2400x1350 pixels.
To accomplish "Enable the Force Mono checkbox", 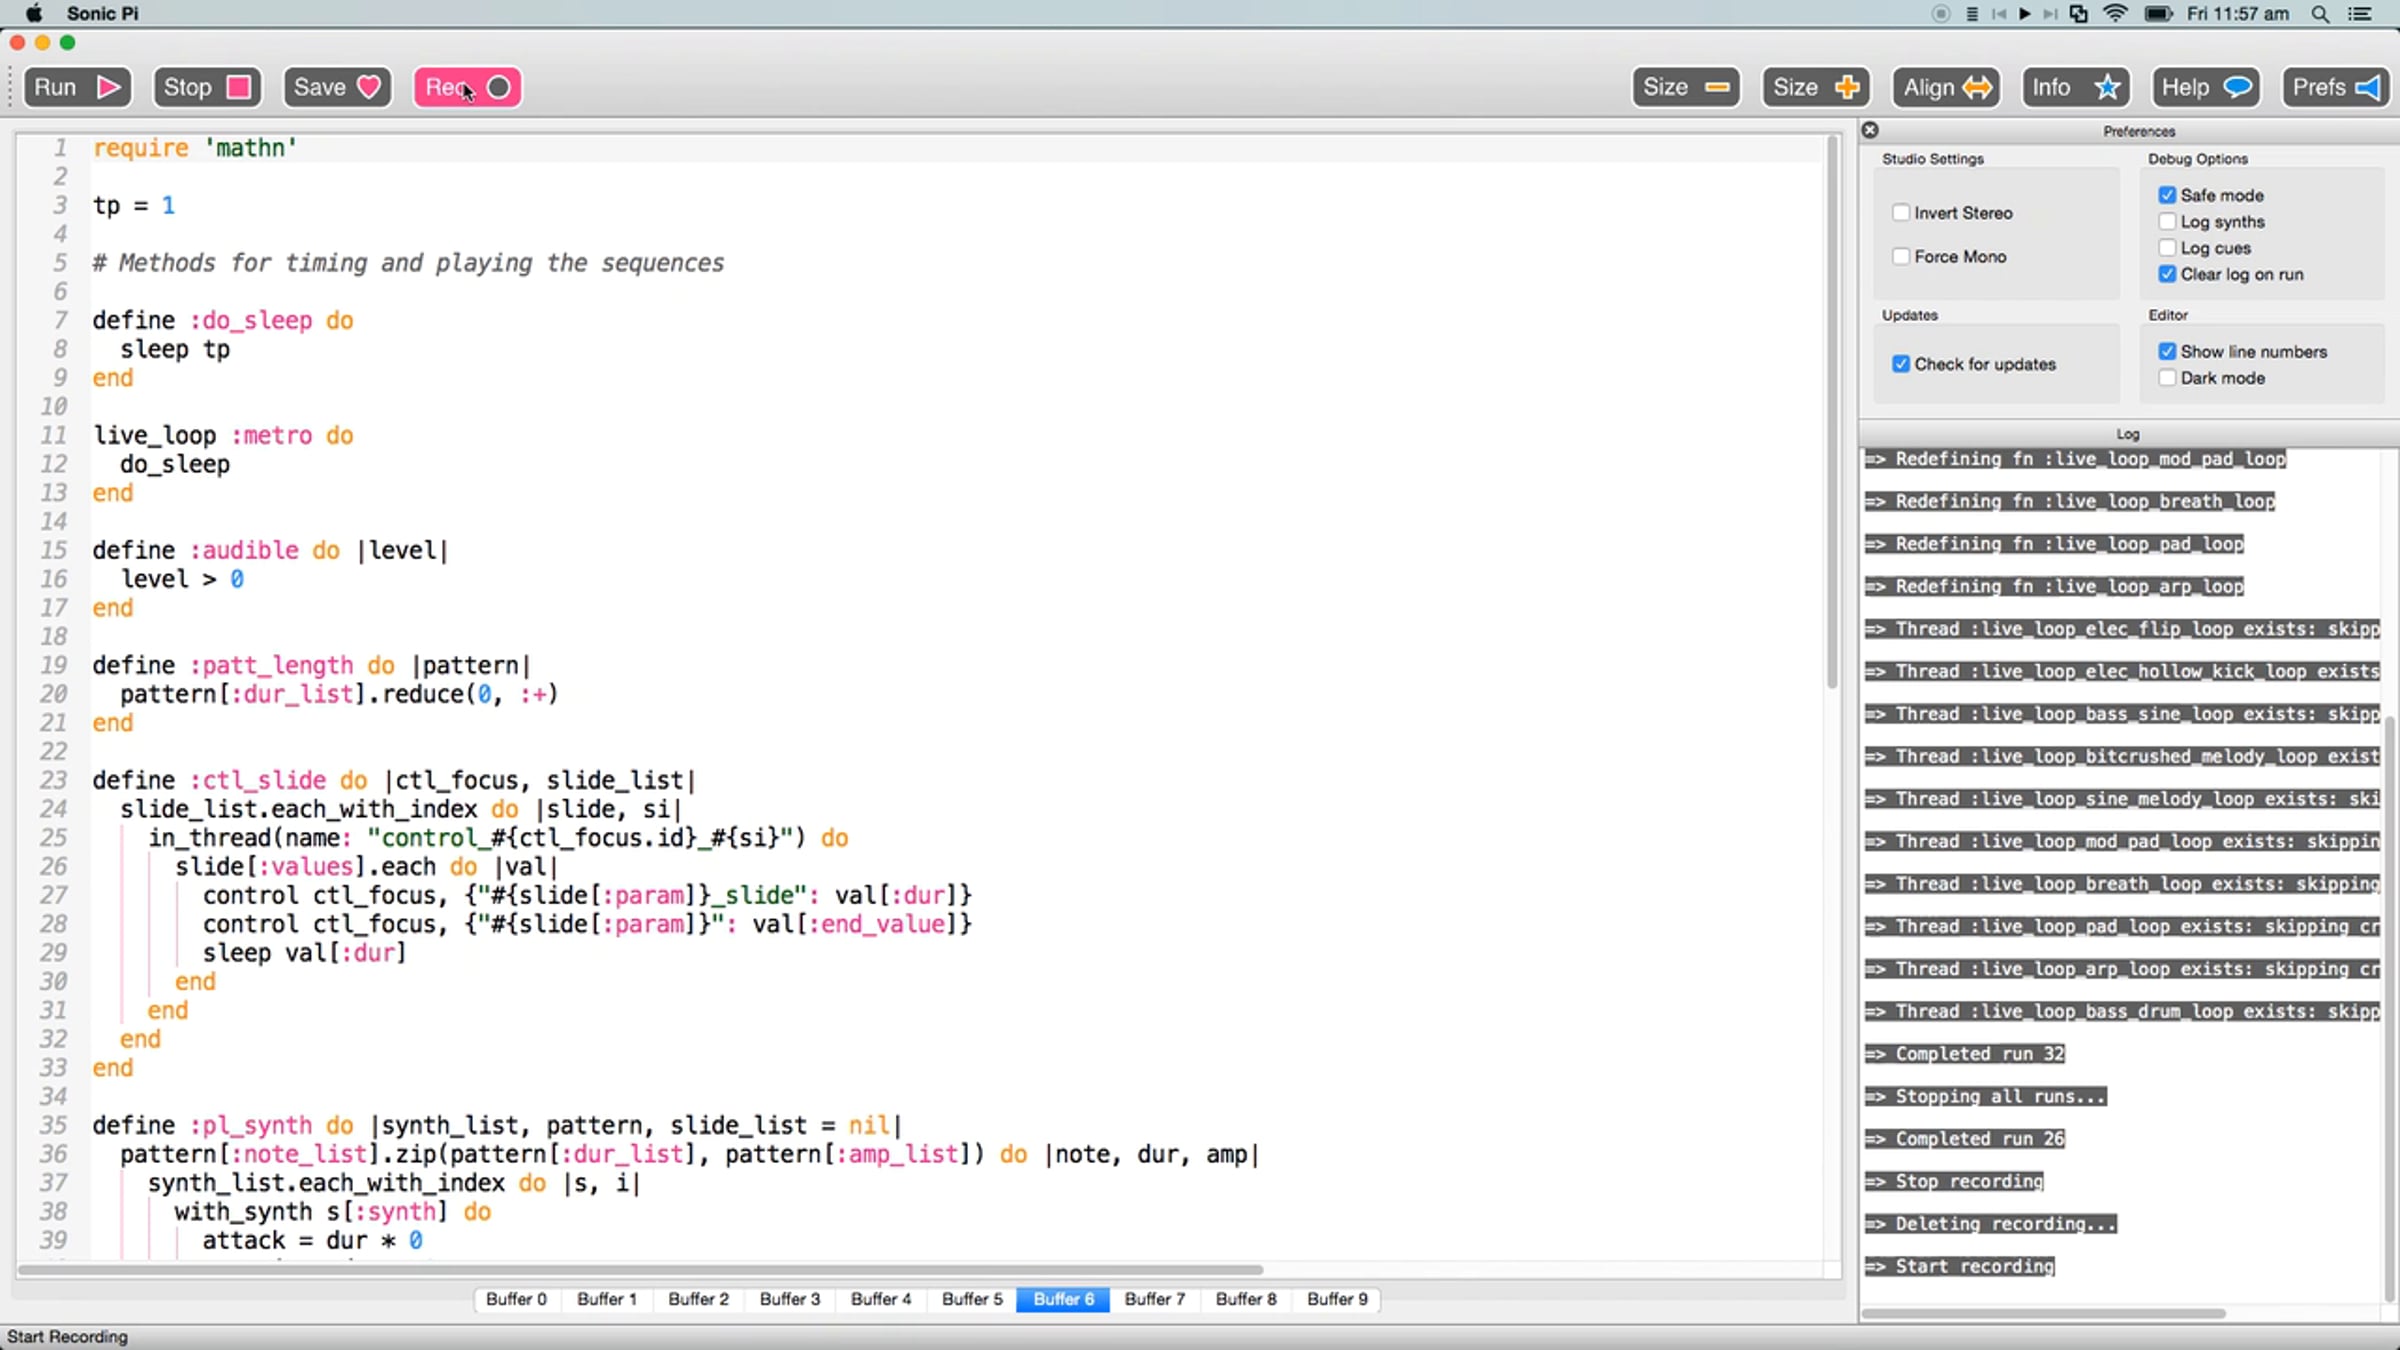I will coord(1901,257).
